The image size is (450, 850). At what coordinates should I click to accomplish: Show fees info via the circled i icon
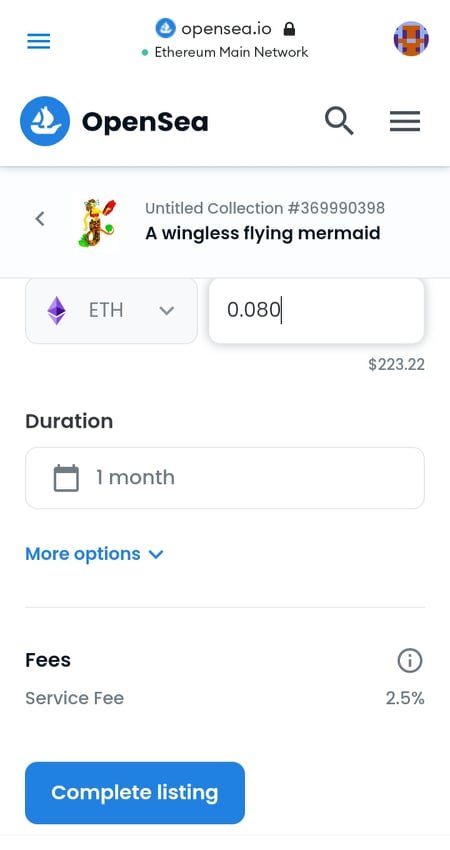click(x=410, y=660)
